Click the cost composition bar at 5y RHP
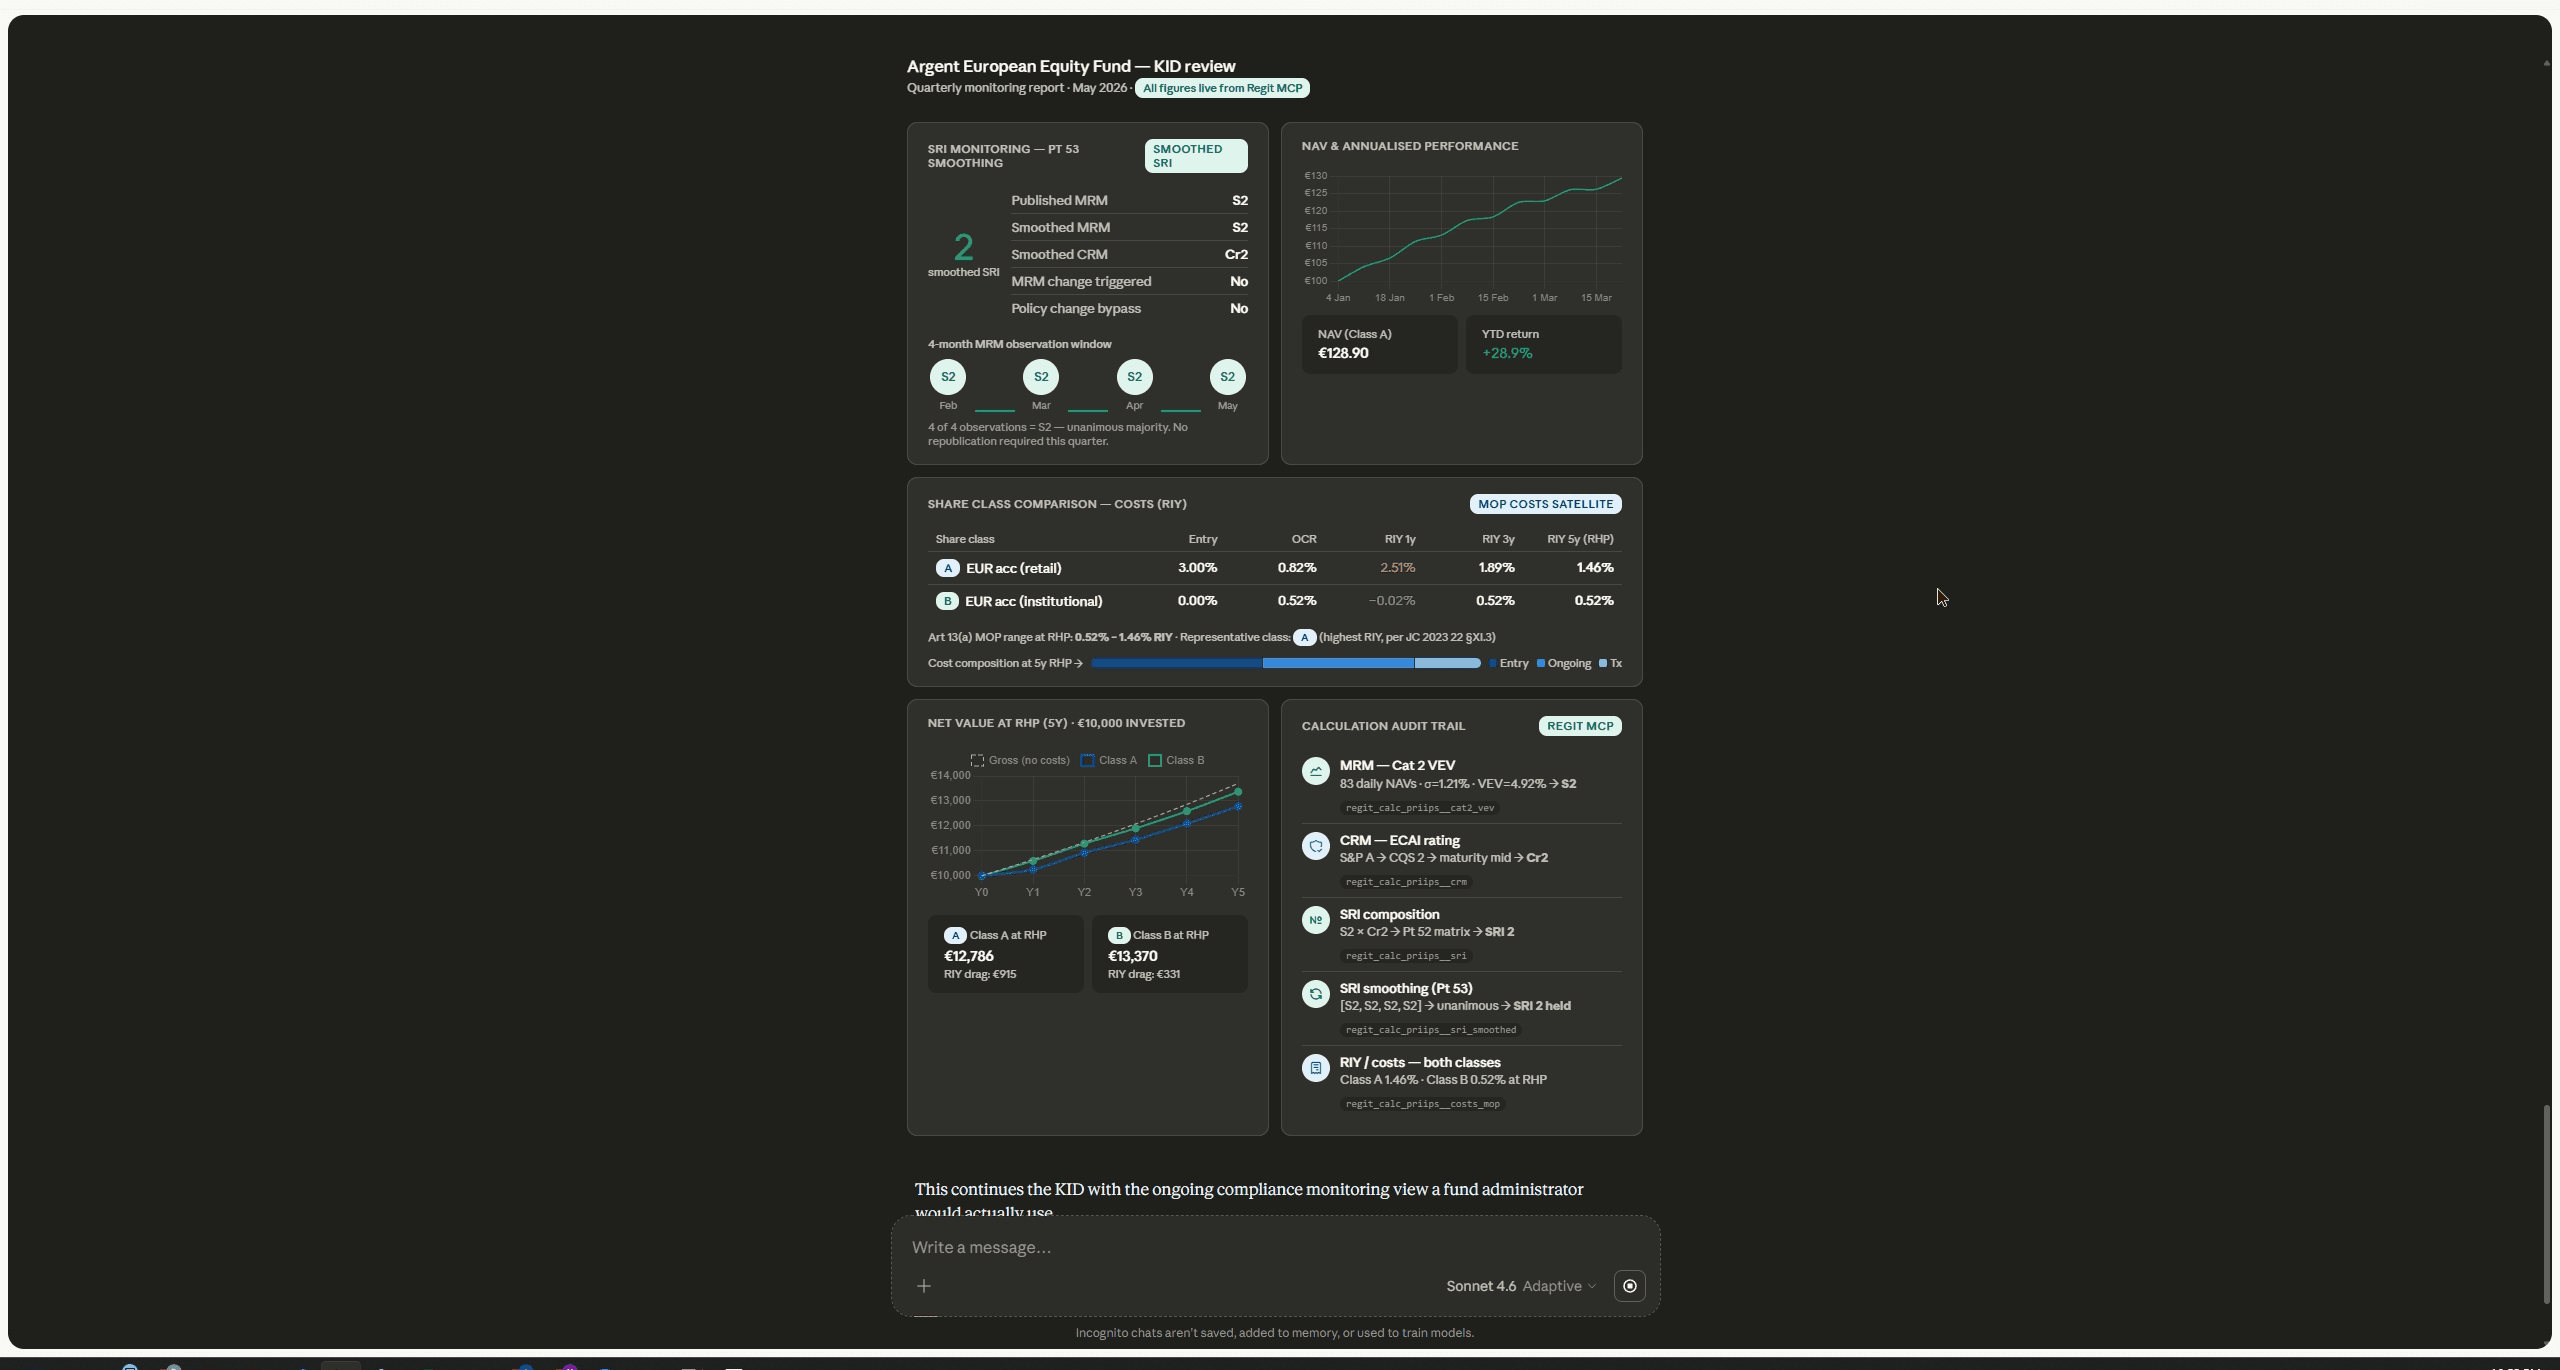The image size is (2560, 1370). (1286, 663)
